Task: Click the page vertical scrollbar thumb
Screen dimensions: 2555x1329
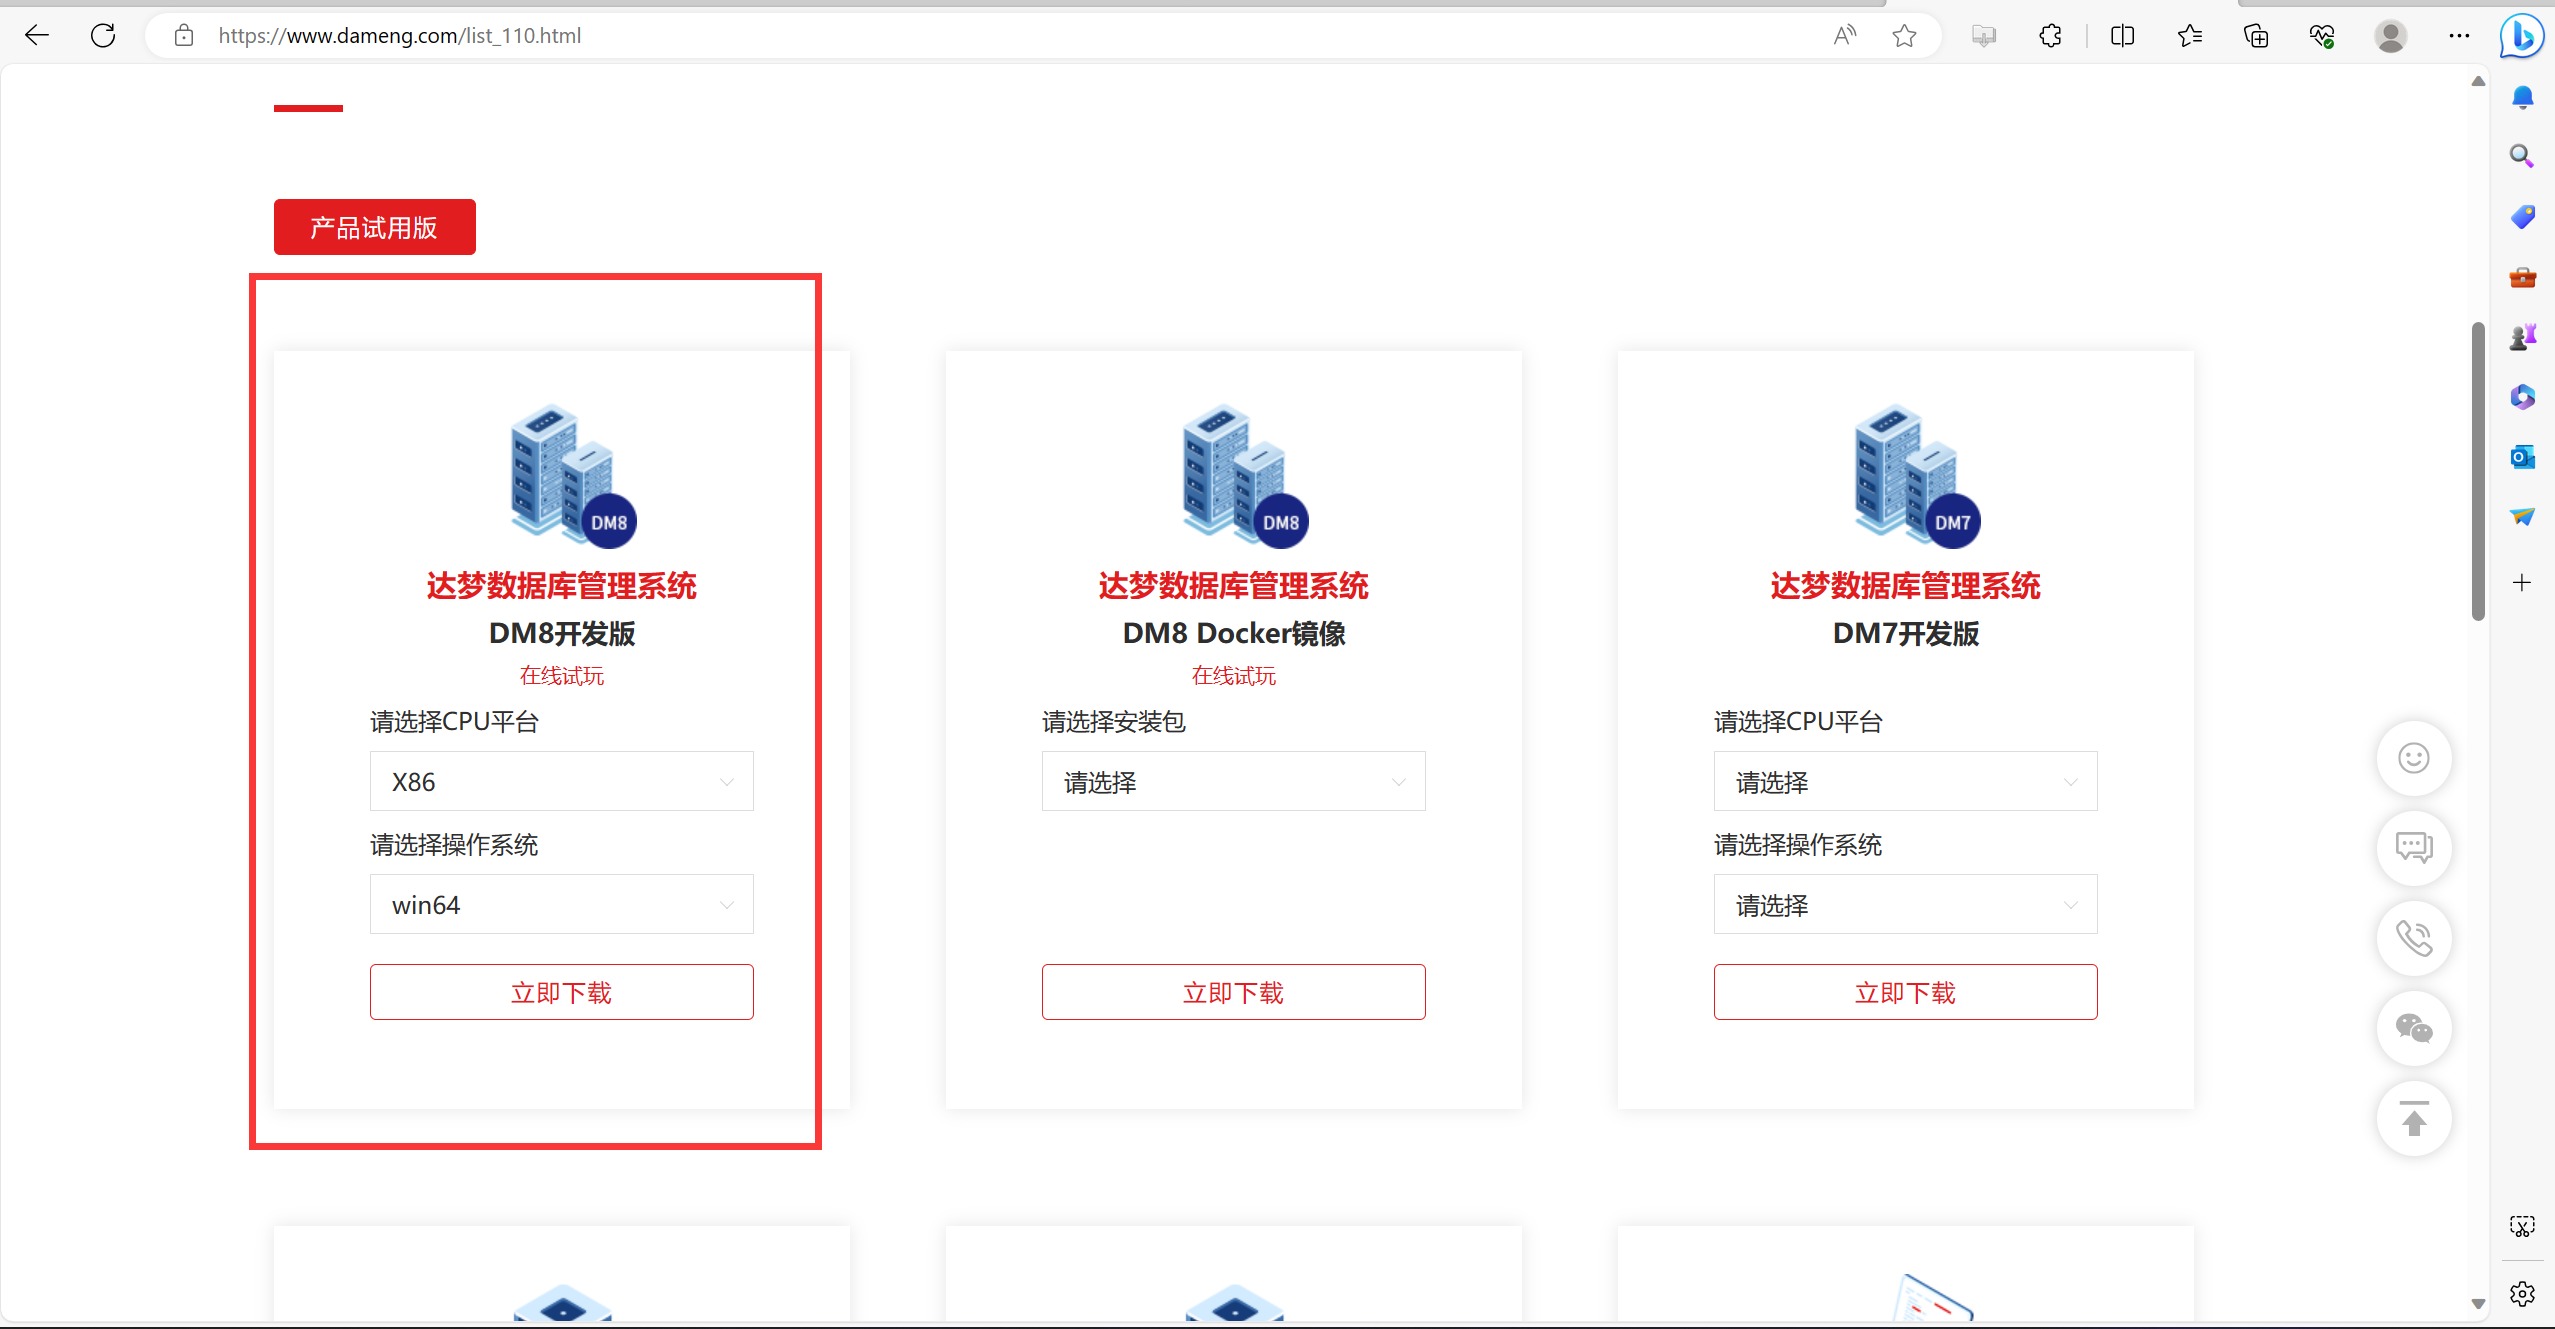Action: click(2477, 470)
